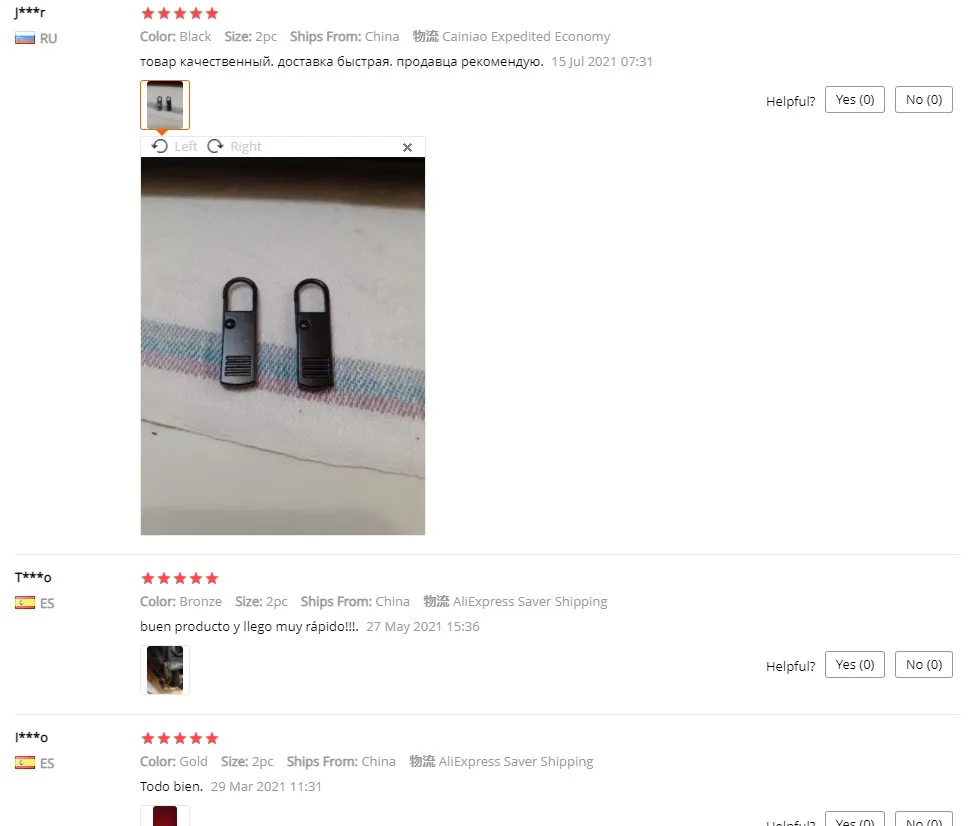968x826 pixels.
Task: Open the black zipper pulls thumbnail
Action: (x=165, y=105)
